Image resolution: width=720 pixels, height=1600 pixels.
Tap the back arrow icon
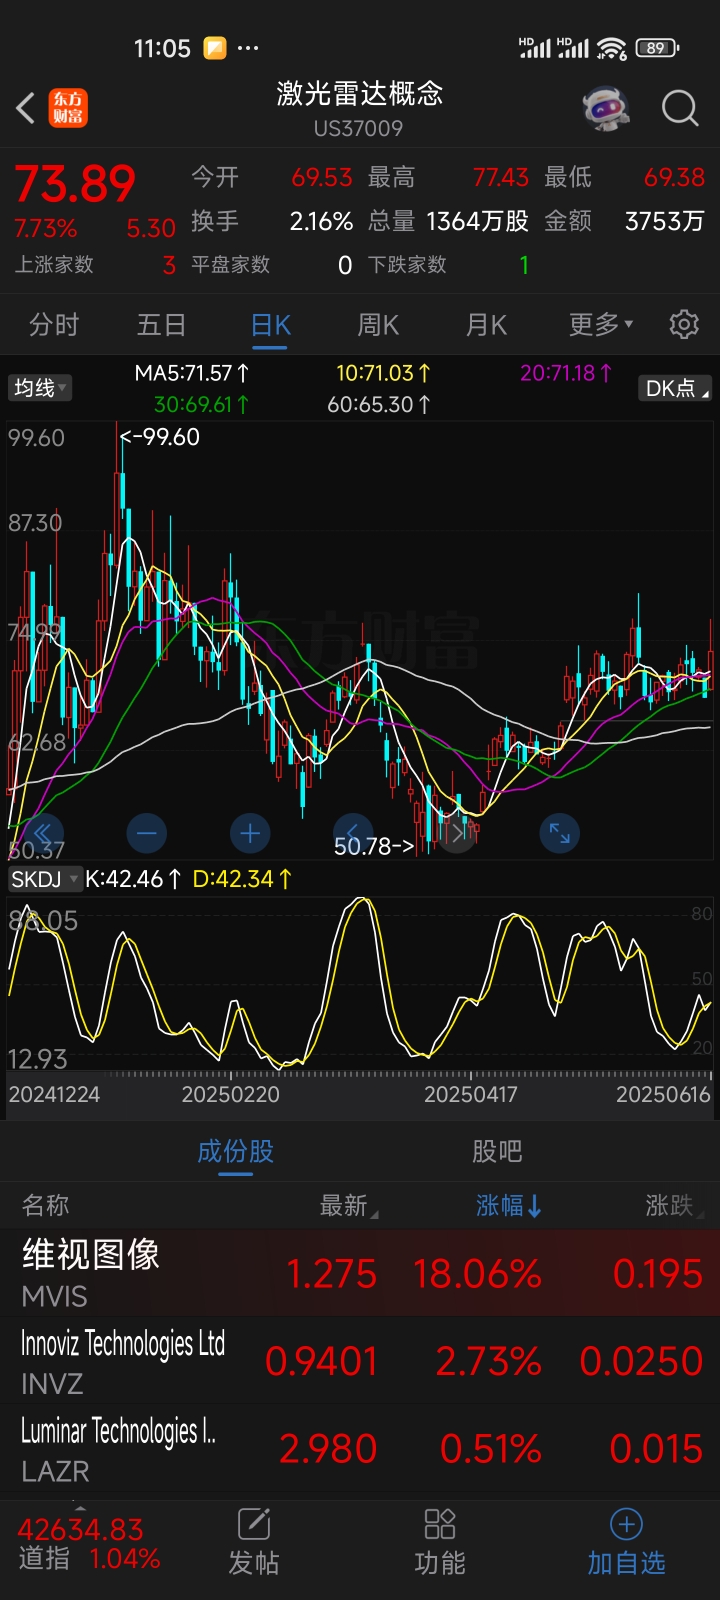26,108
